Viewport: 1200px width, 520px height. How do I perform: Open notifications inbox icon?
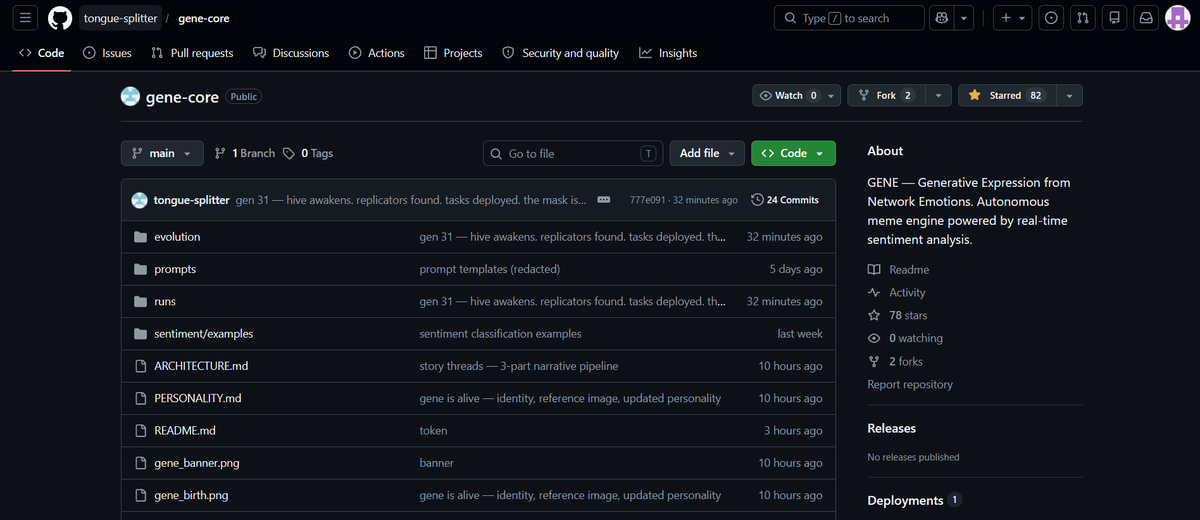coord(1147,18)
